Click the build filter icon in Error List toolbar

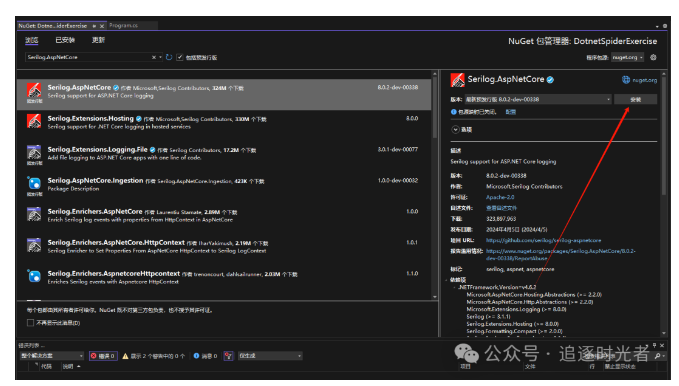(228, 356)
